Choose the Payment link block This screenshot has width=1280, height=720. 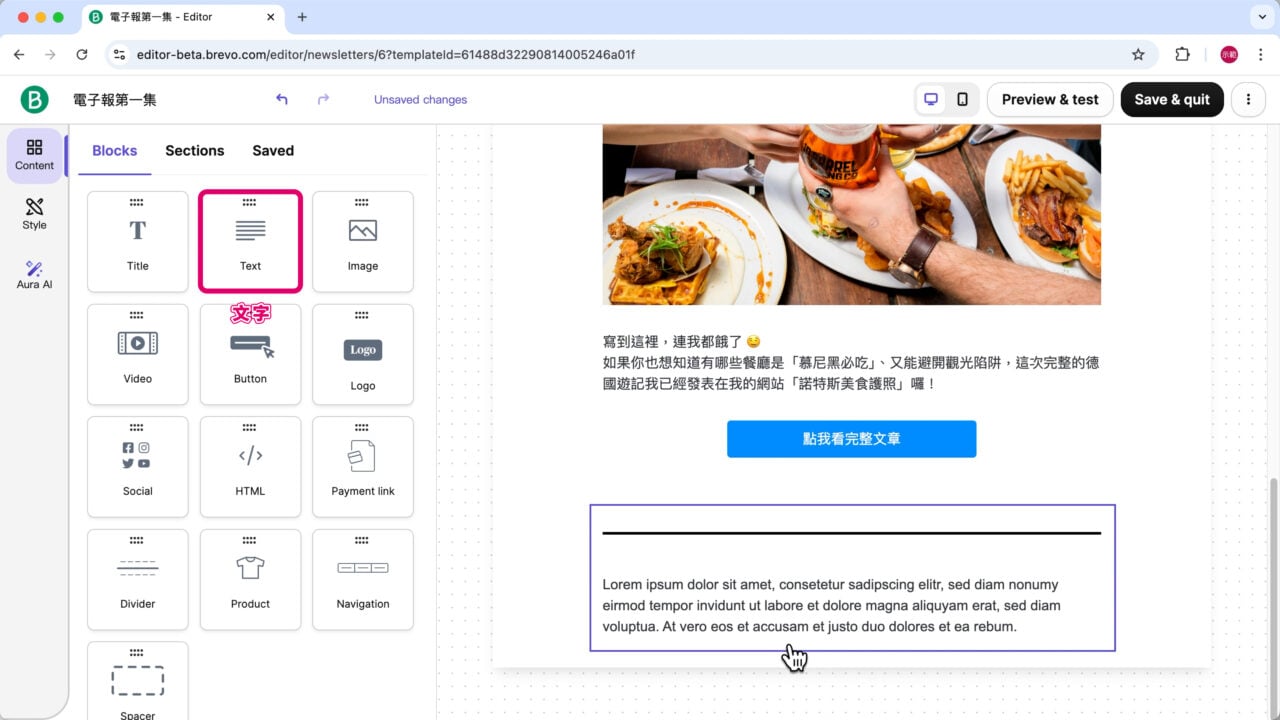pyautogui.click(x=362, y=466)
